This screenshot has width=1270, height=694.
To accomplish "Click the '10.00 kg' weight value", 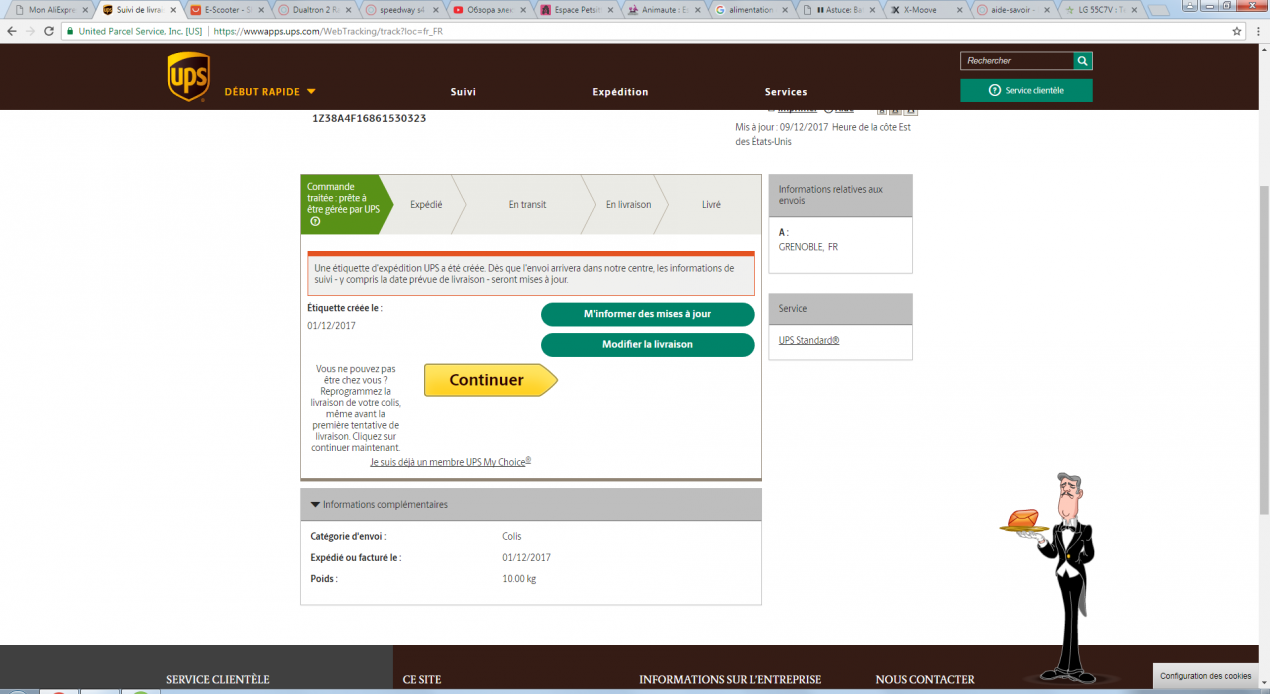I will click(519, 579).
